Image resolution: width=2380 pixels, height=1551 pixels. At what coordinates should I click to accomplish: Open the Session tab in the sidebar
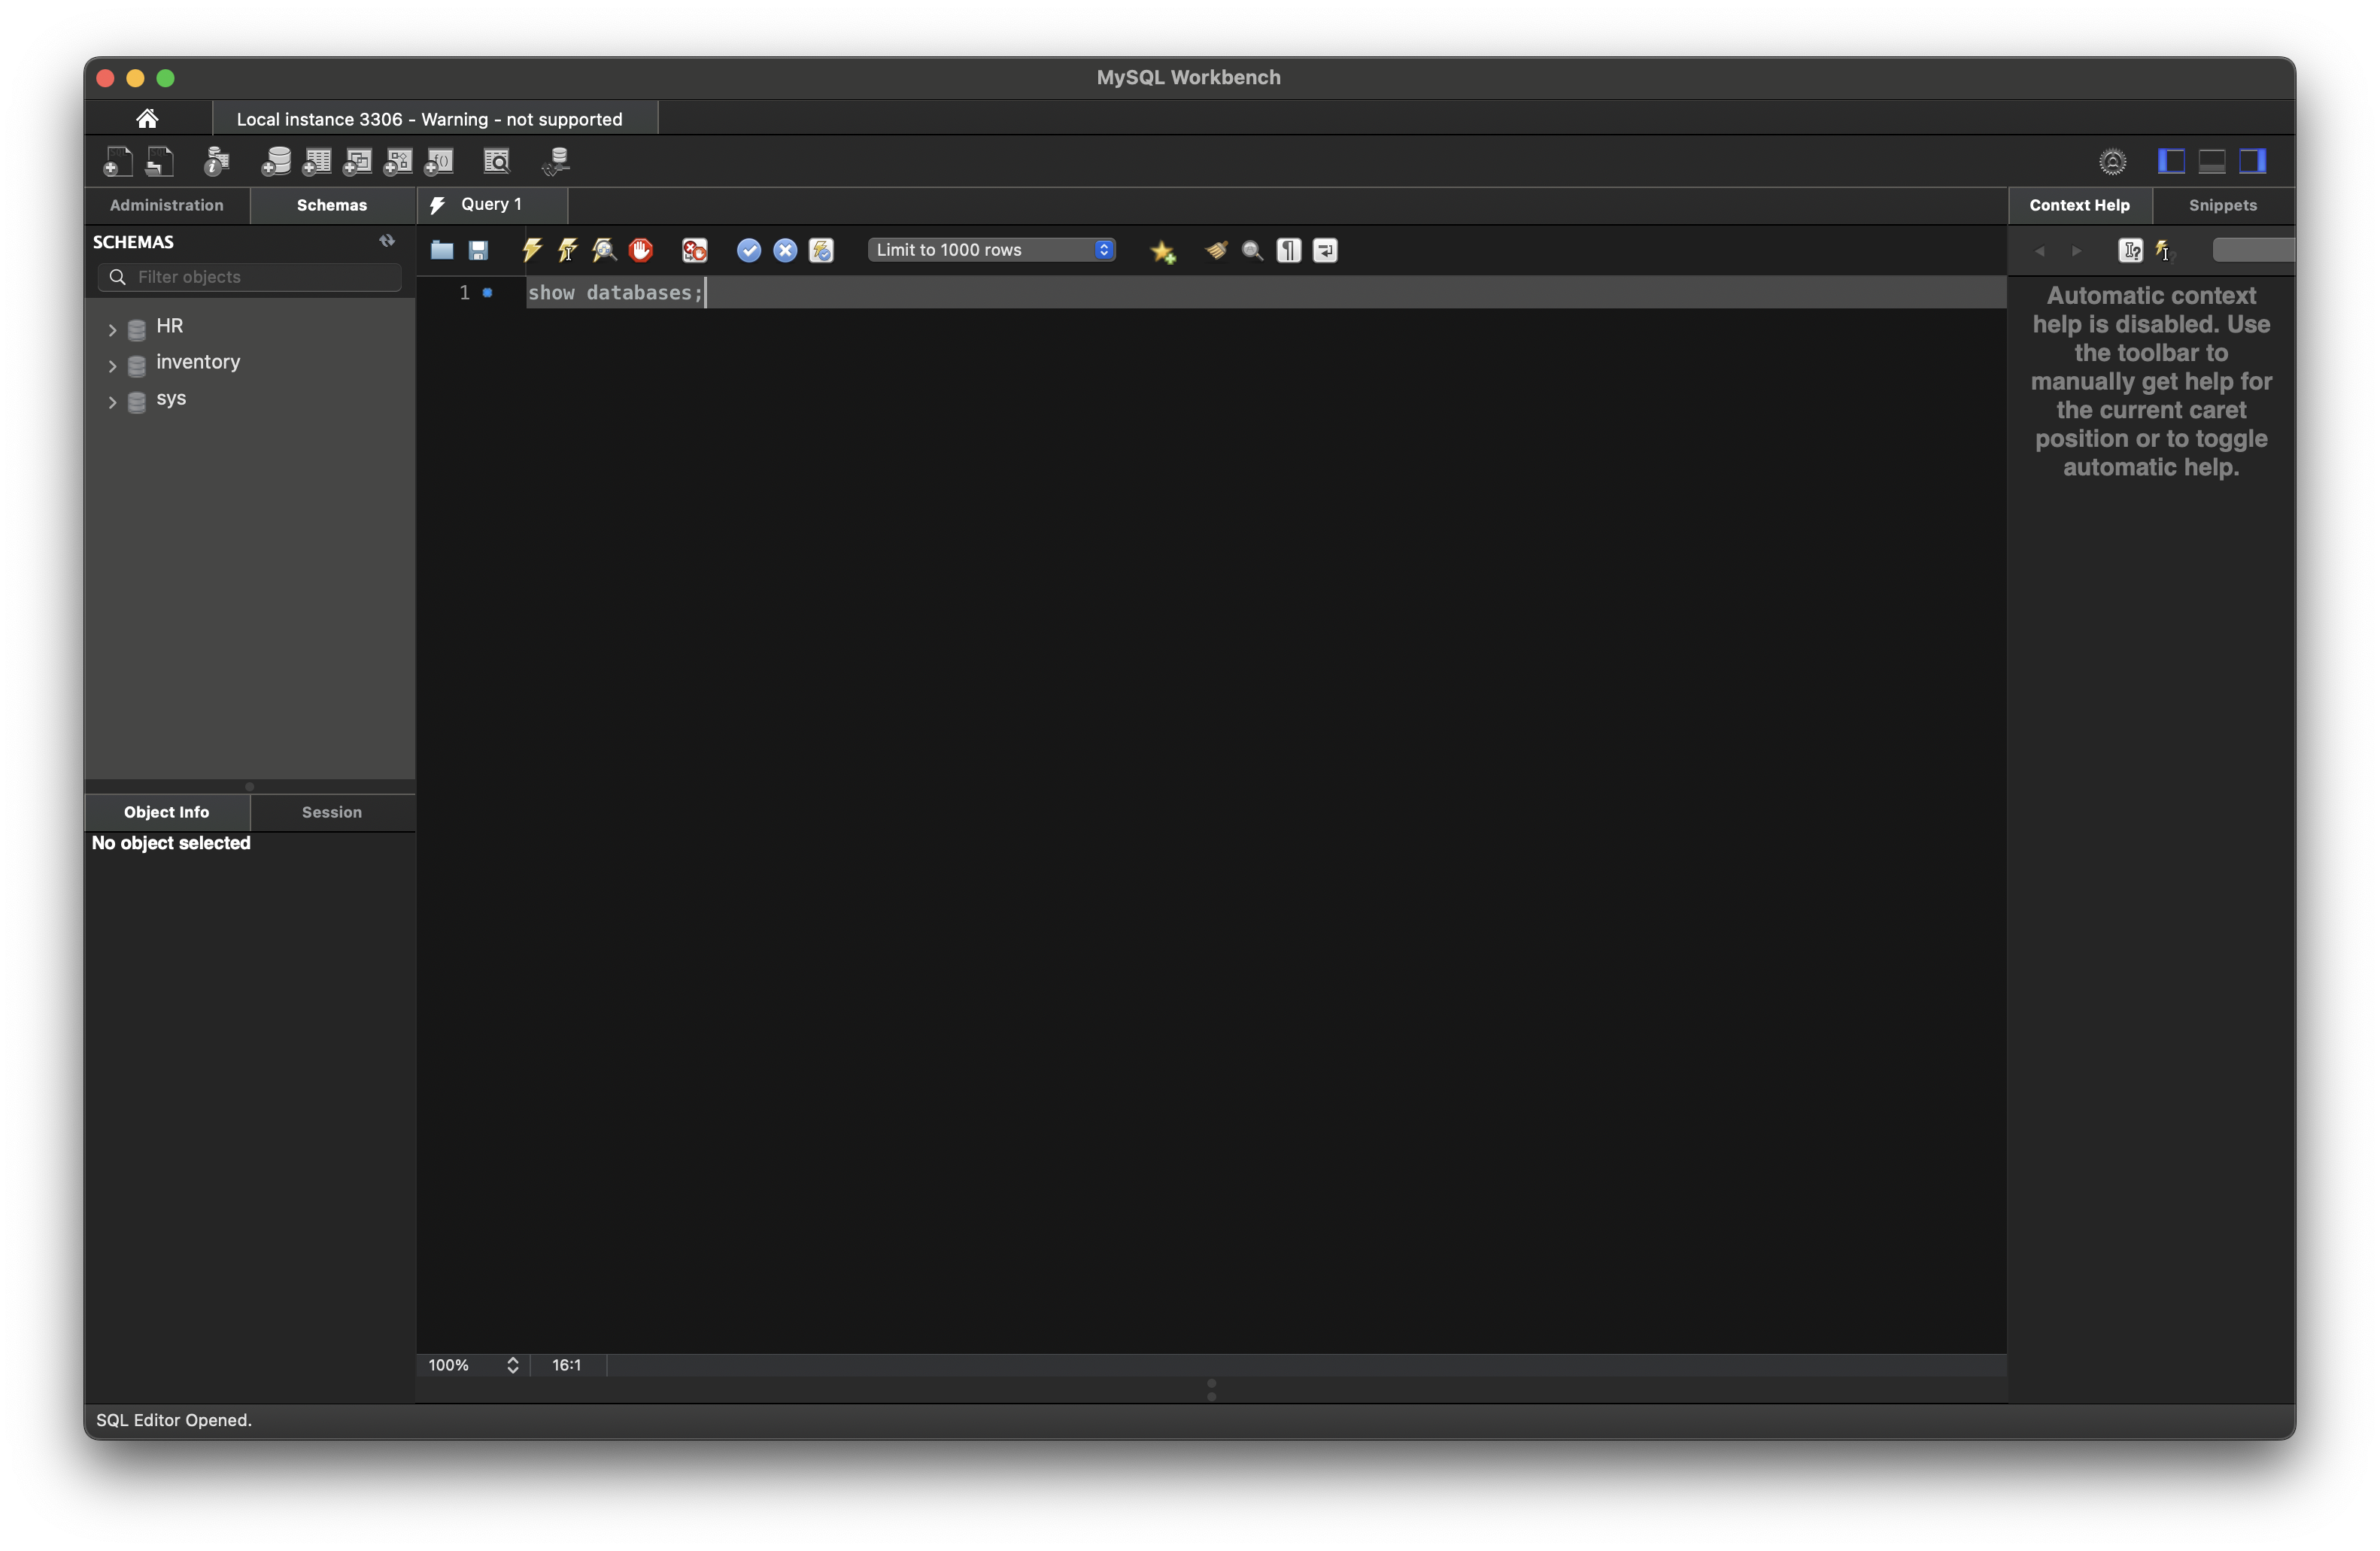pos(331,812)
